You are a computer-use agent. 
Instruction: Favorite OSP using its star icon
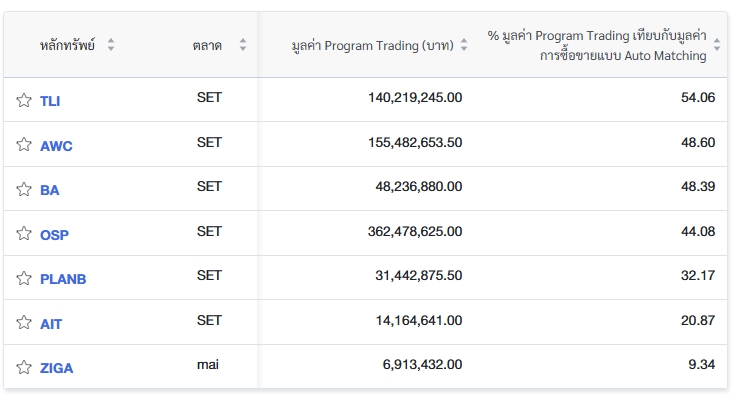(x=24, y=234)
